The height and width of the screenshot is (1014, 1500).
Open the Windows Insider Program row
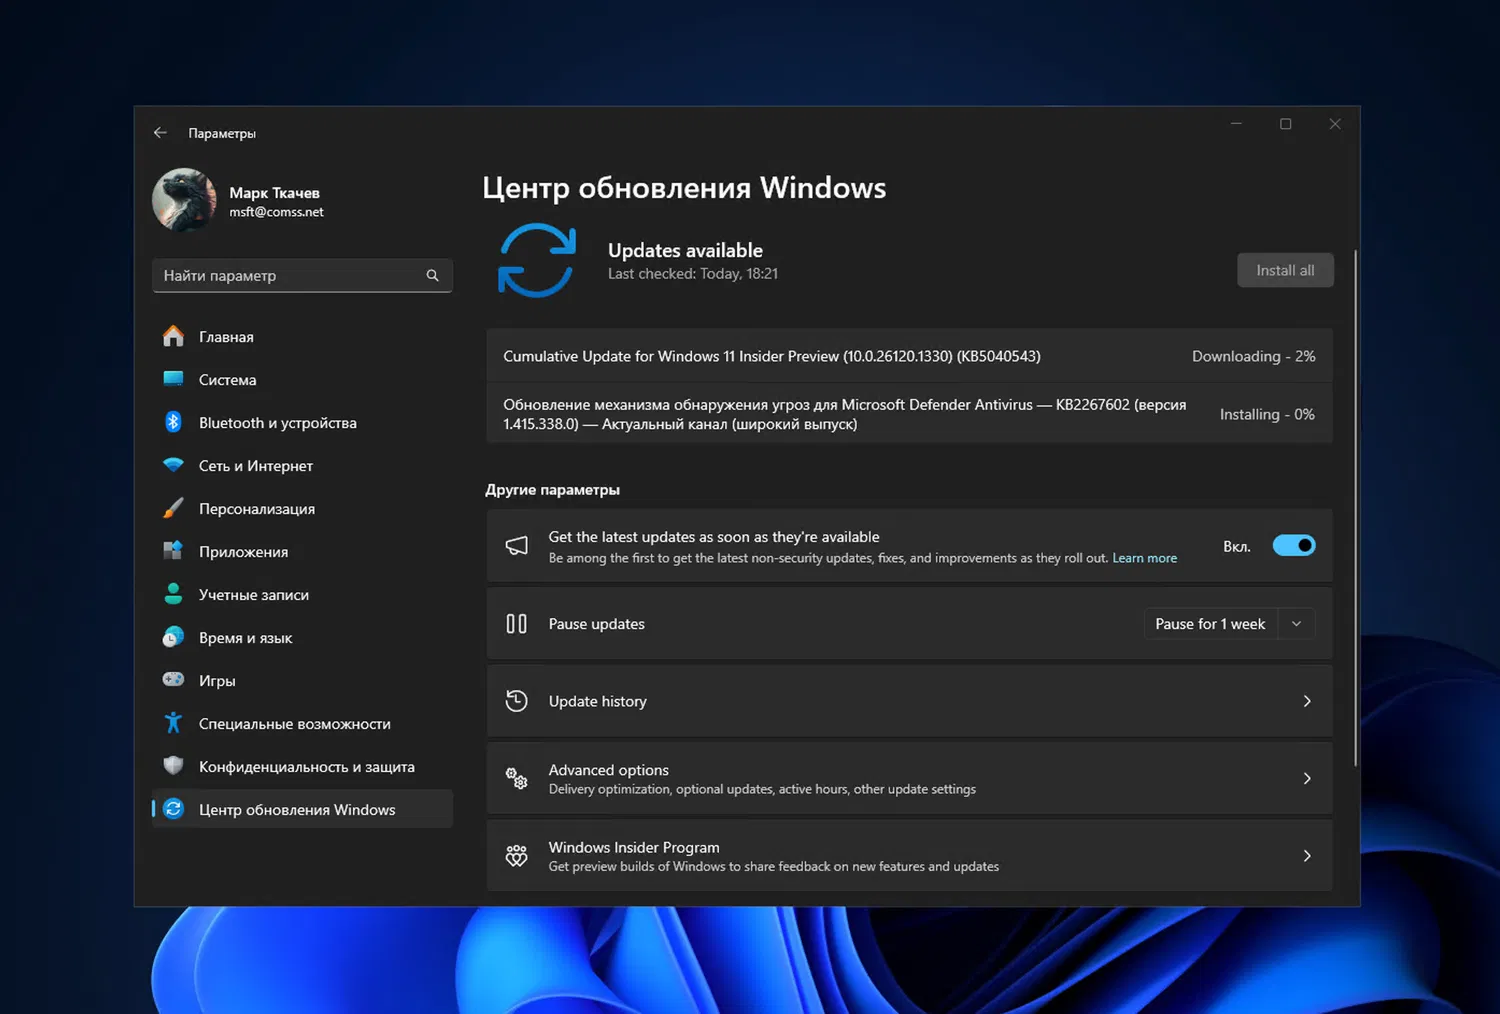click(x=909, y=856)
